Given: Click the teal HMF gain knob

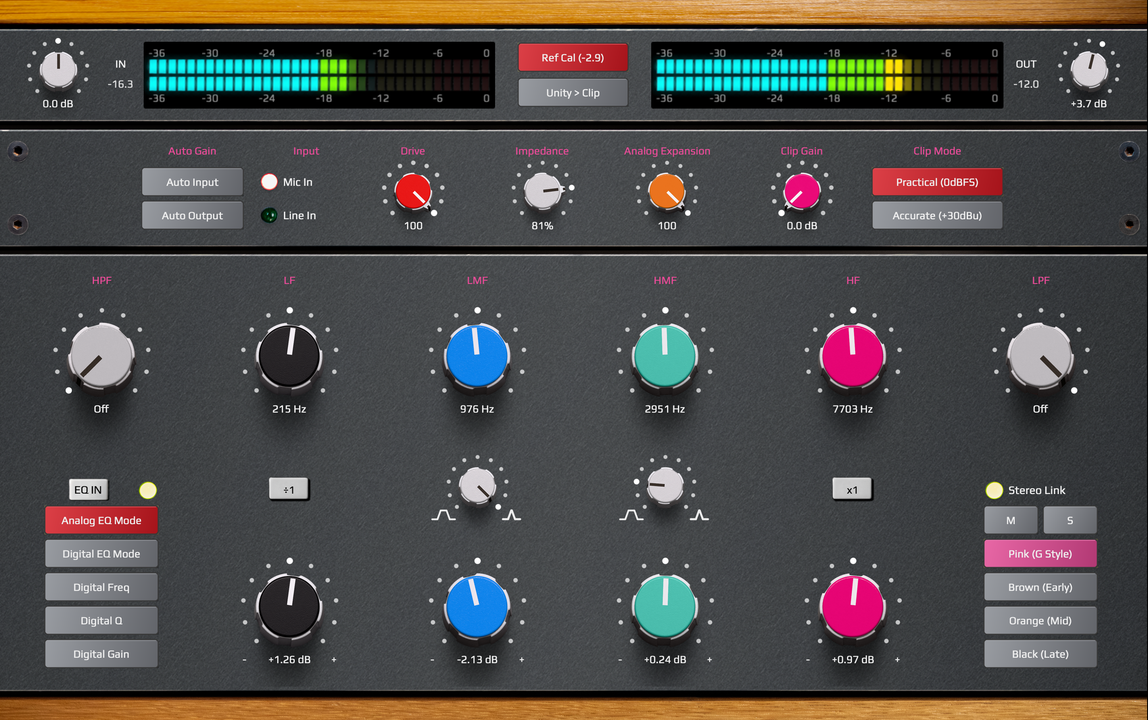Looking at the screenshot, I should point(665,606).
